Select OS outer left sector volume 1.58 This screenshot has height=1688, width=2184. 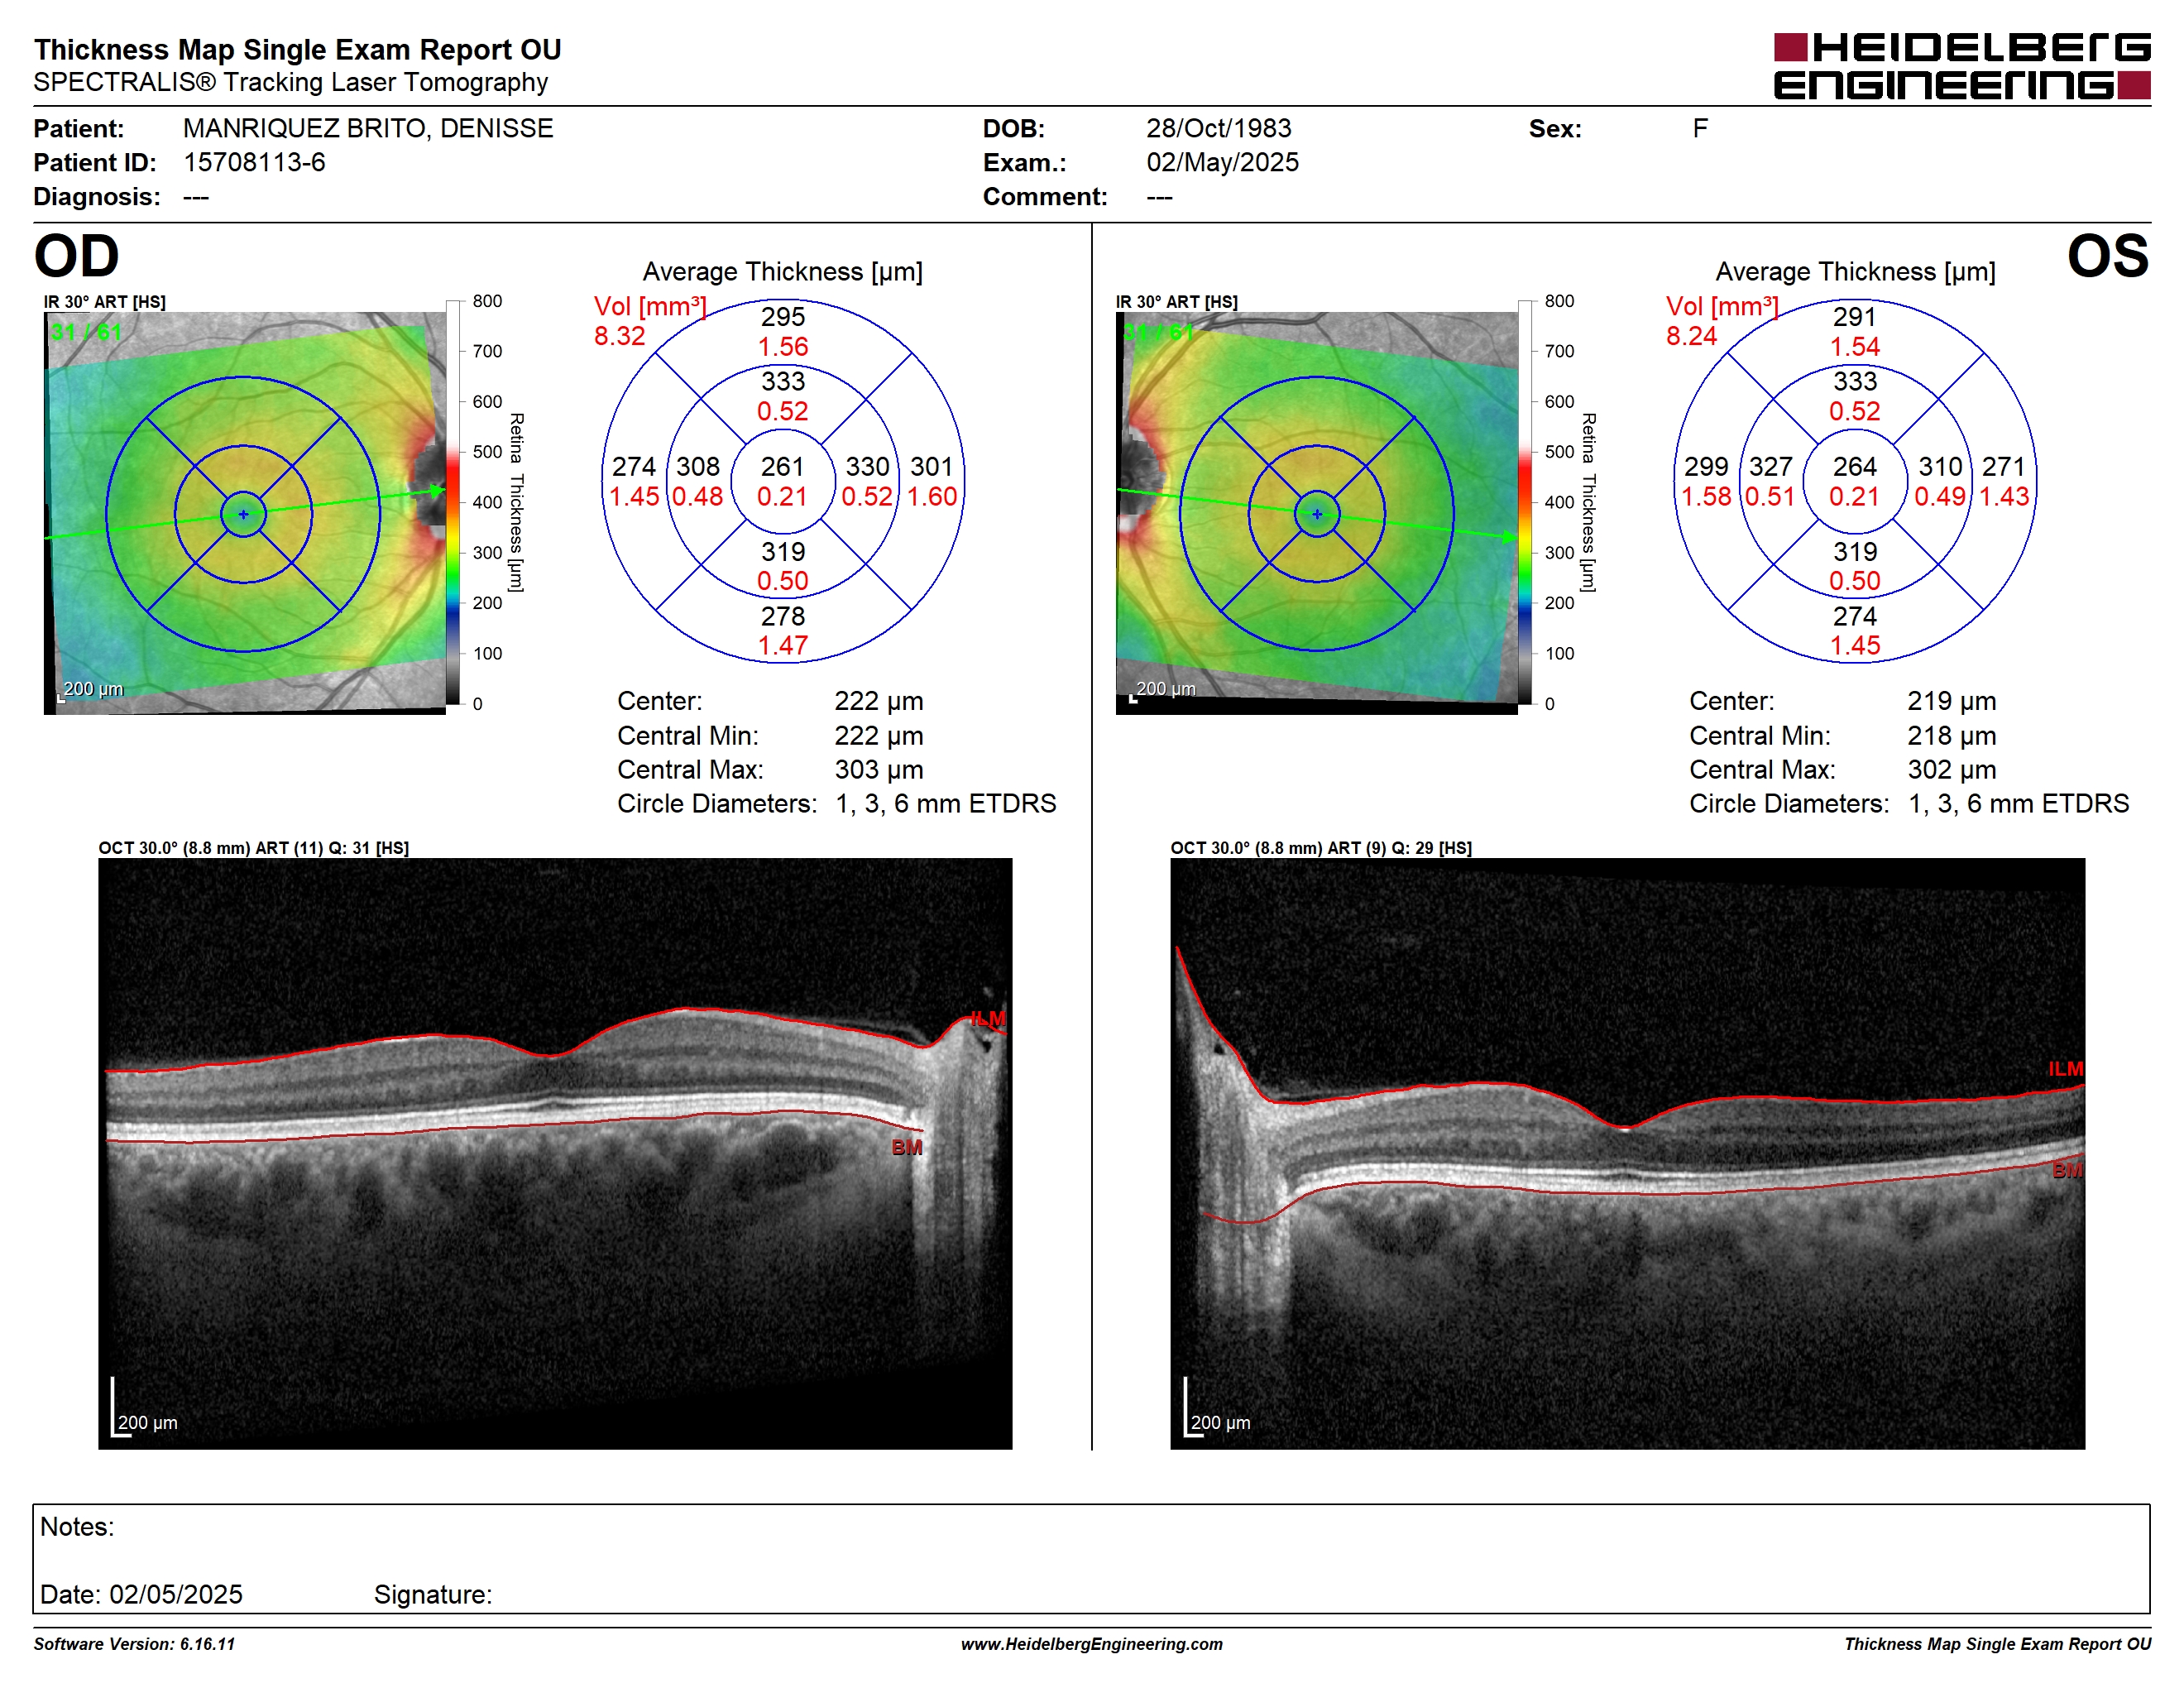click(1705, 496)
